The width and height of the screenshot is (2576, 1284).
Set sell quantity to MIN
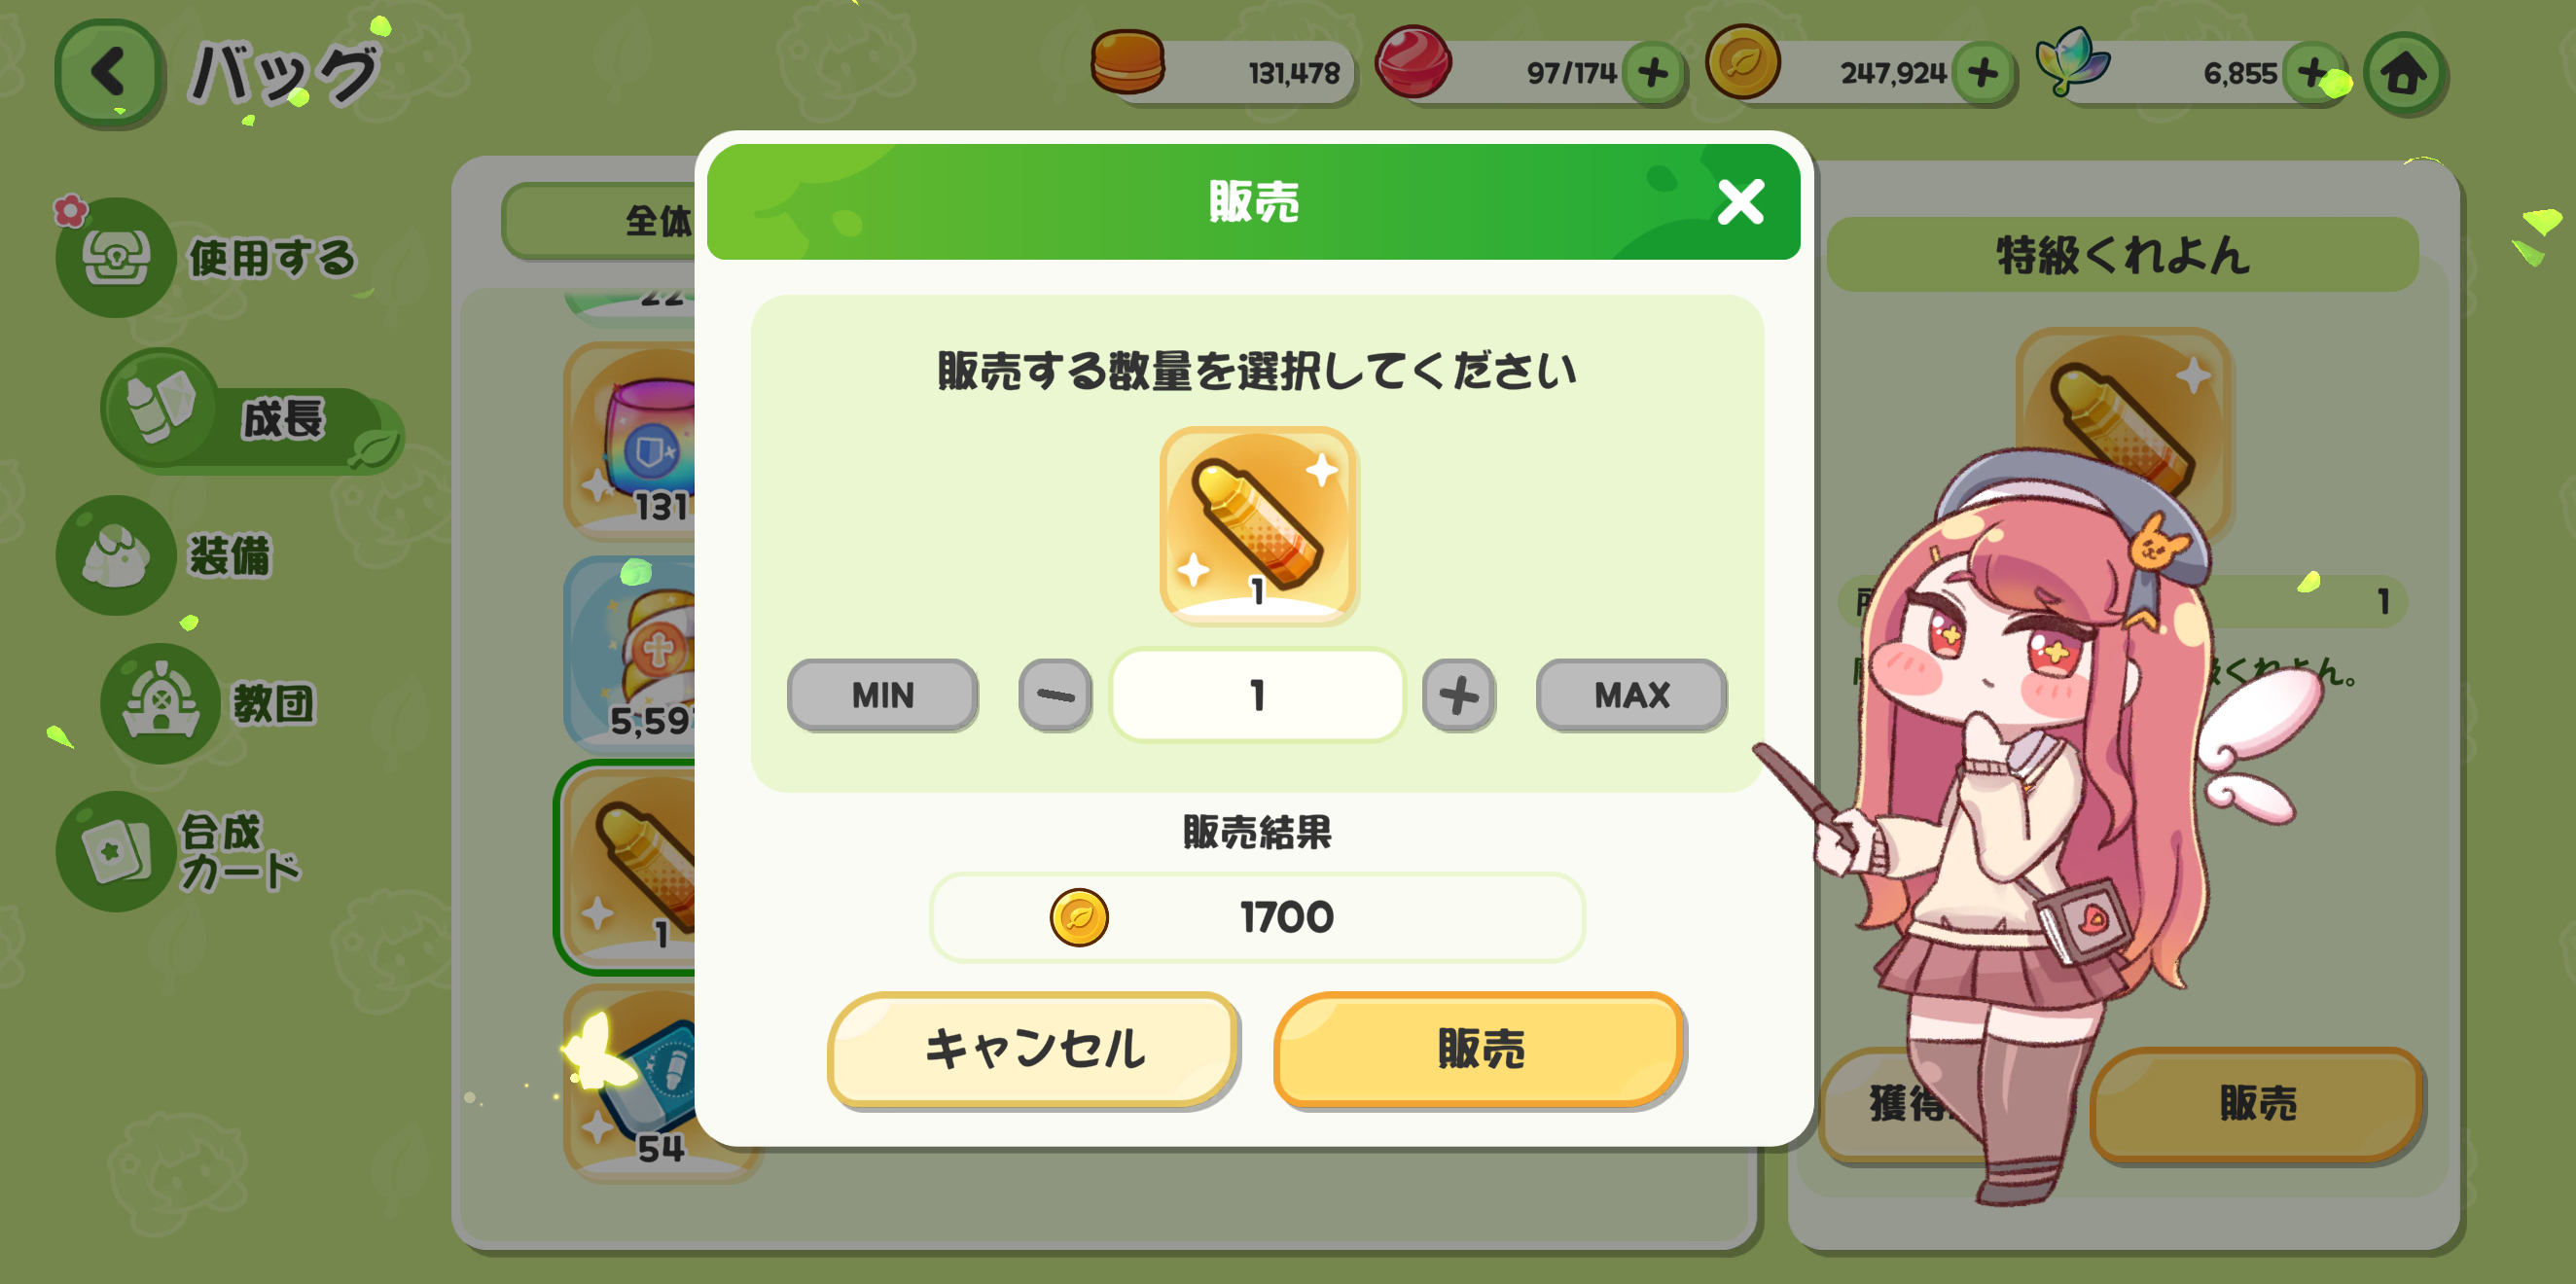(882, 694)
